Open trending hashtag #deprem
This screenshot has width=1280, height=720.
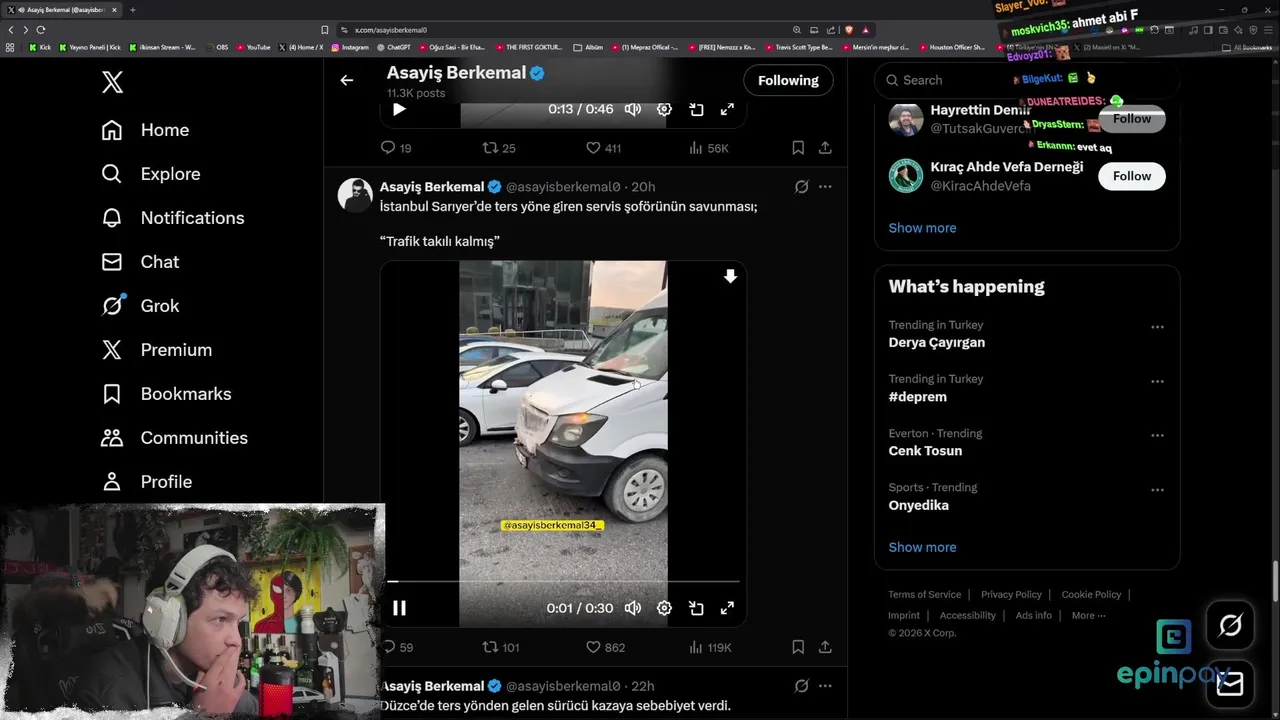918,397
